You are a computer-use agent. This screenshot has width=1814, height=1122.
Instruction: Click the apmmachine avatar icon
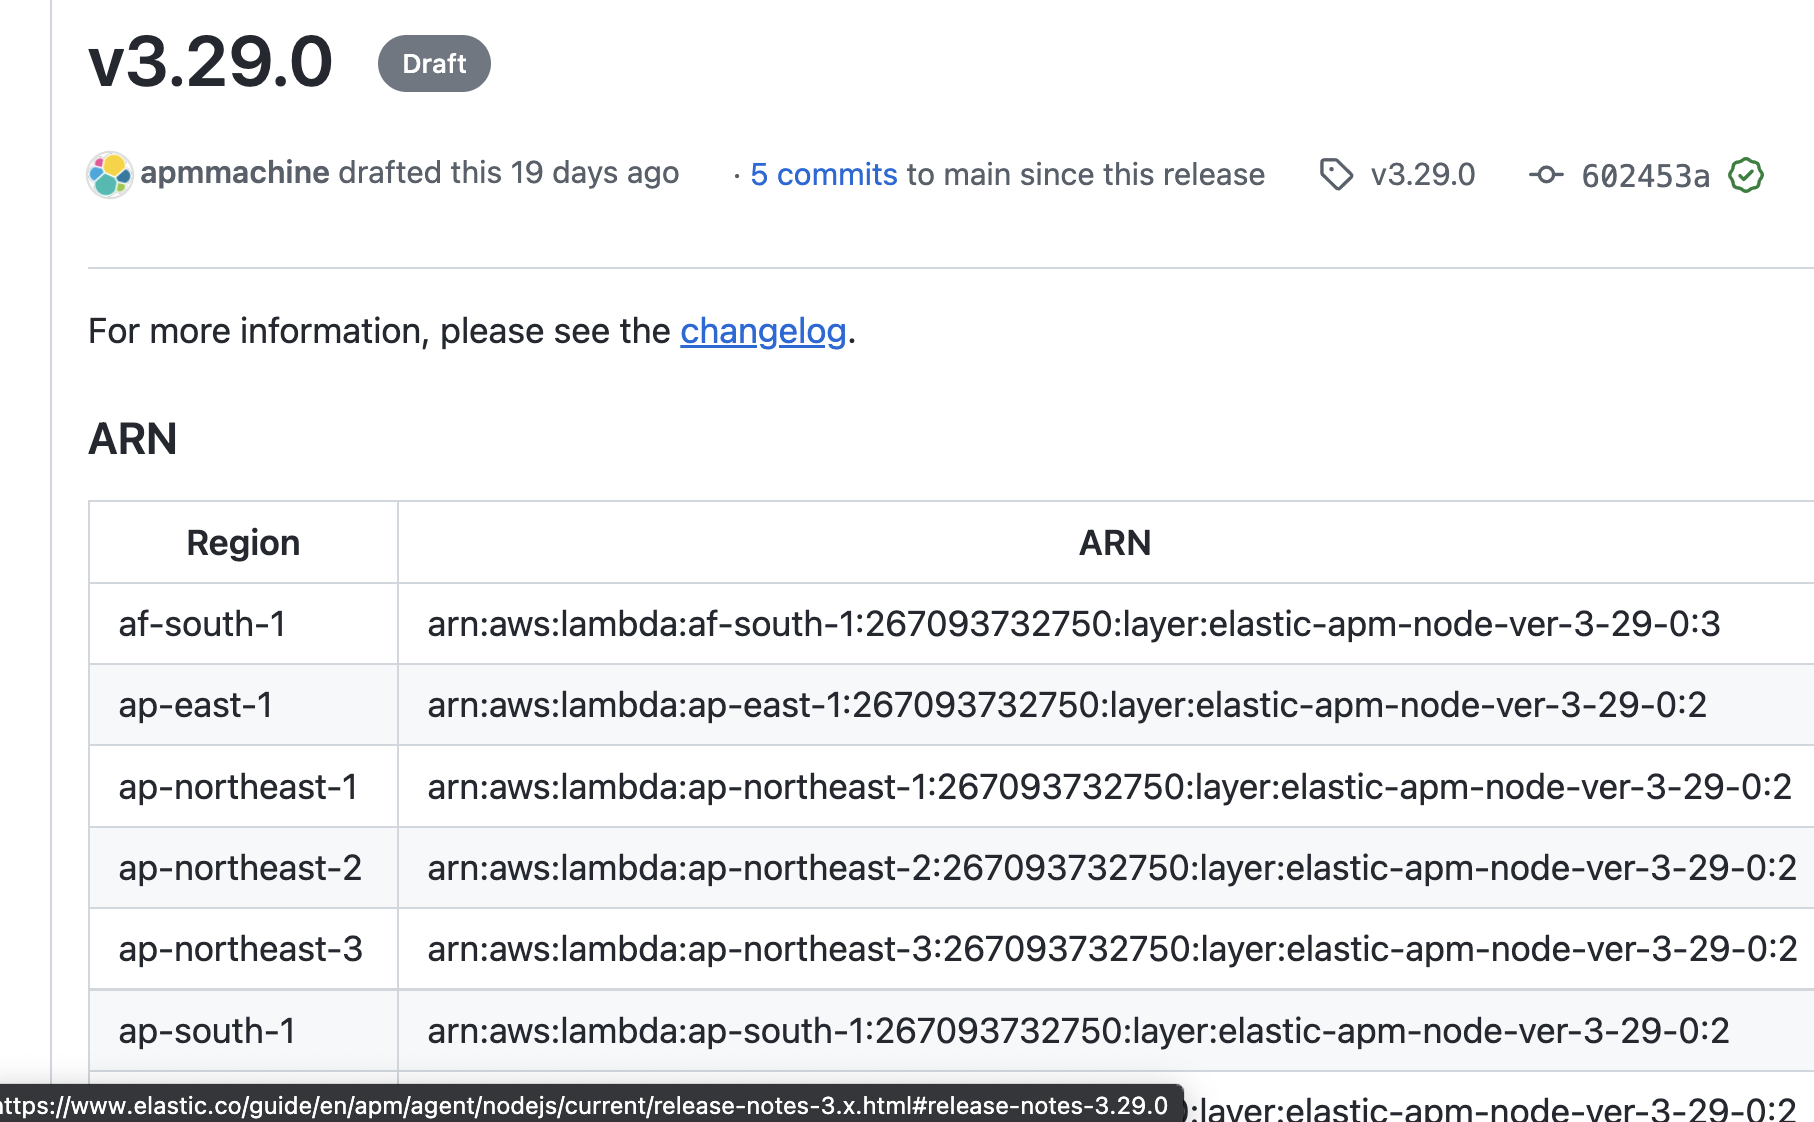point(110,175)
